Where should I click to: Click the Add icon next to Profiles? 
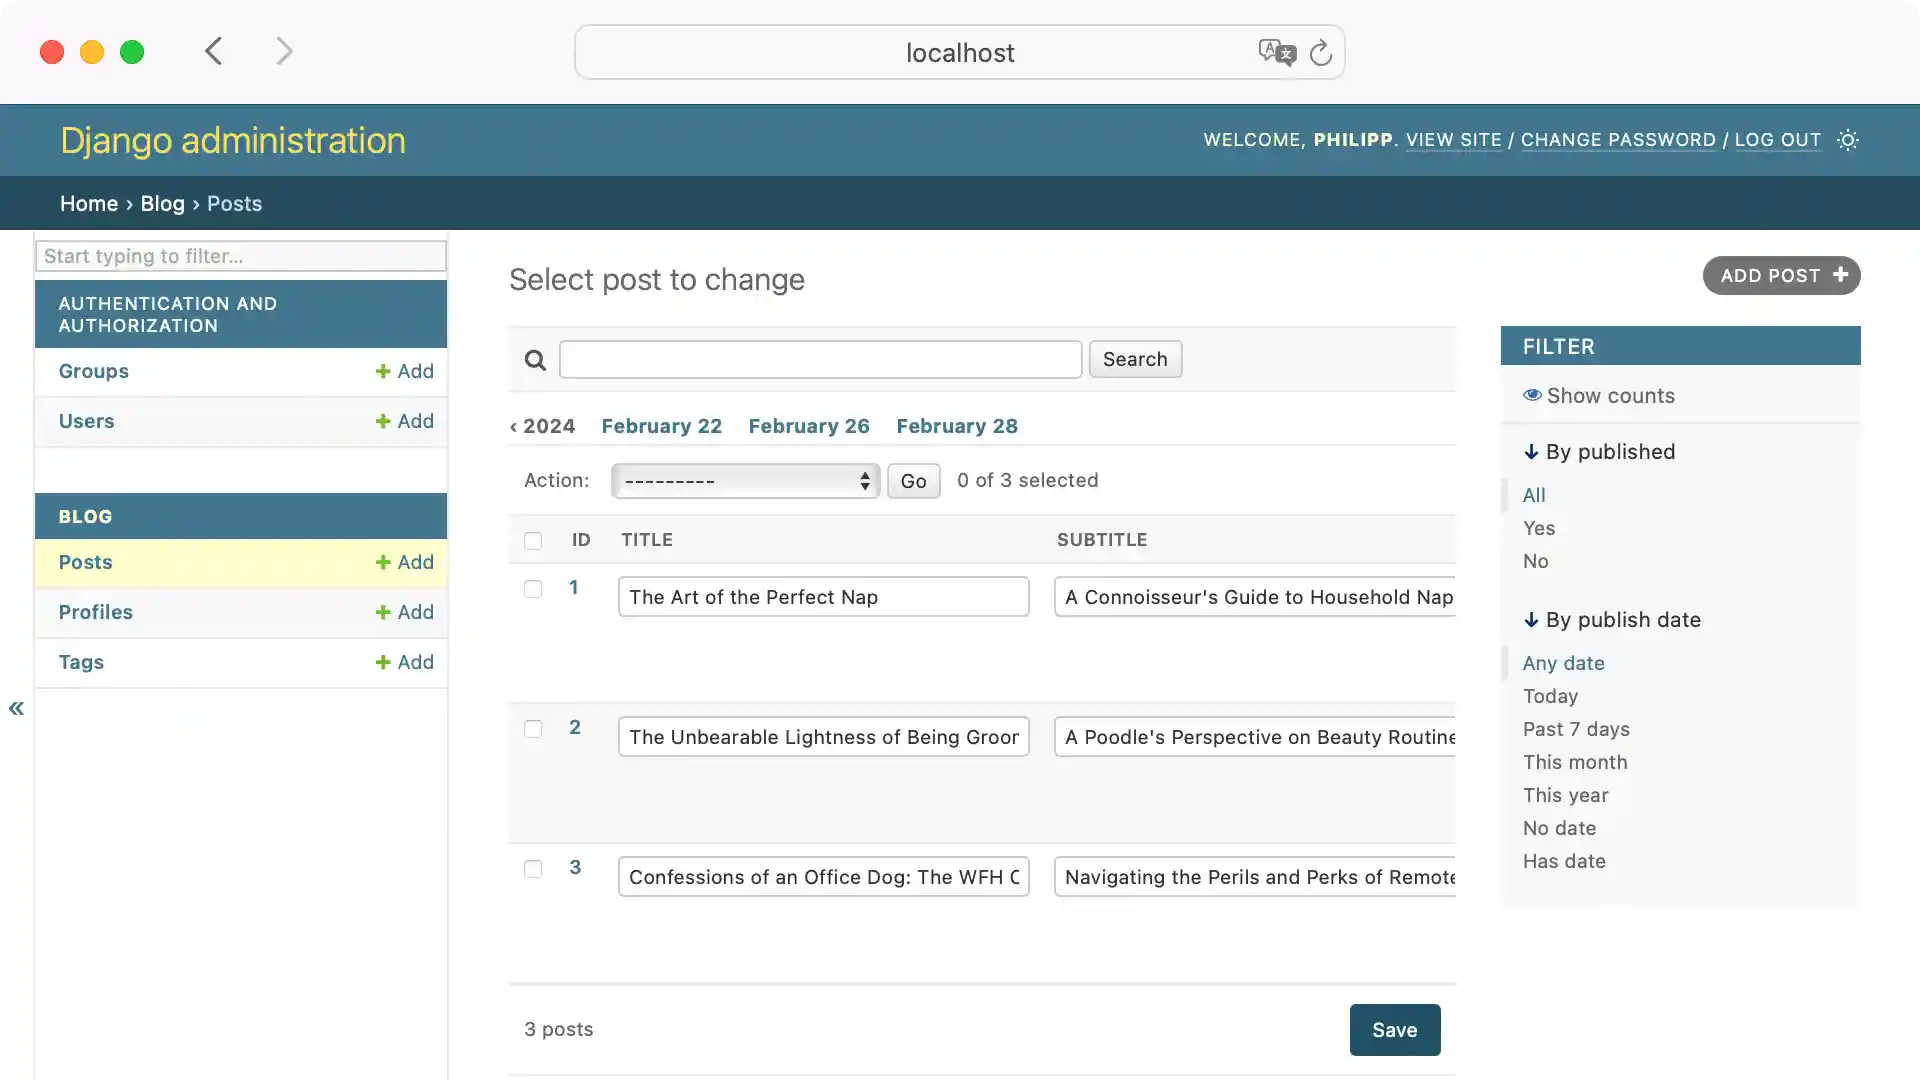pyautogui.click(x=383, y=612)
